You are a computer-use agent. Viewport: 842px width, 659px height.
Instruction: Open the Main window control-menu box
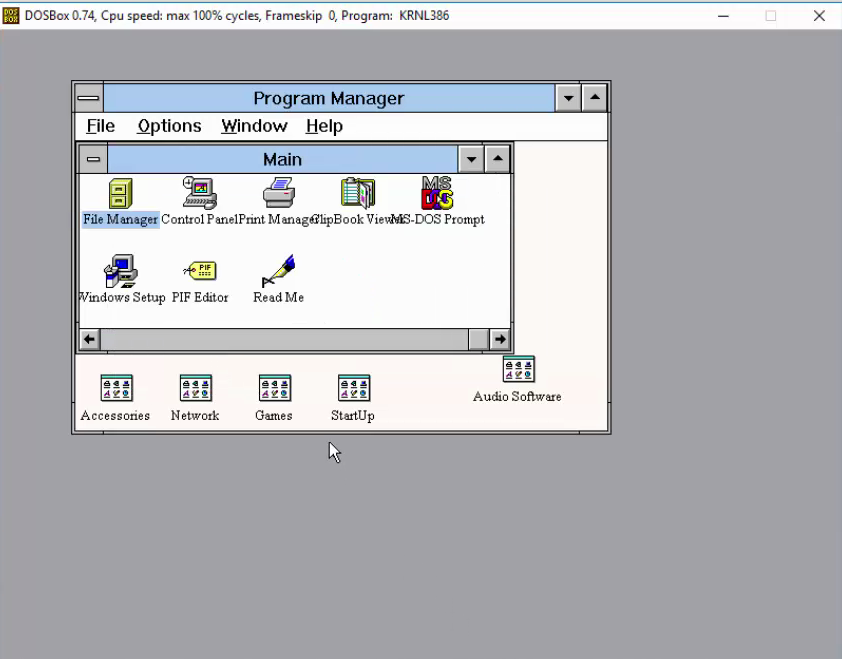click(93, 158)
